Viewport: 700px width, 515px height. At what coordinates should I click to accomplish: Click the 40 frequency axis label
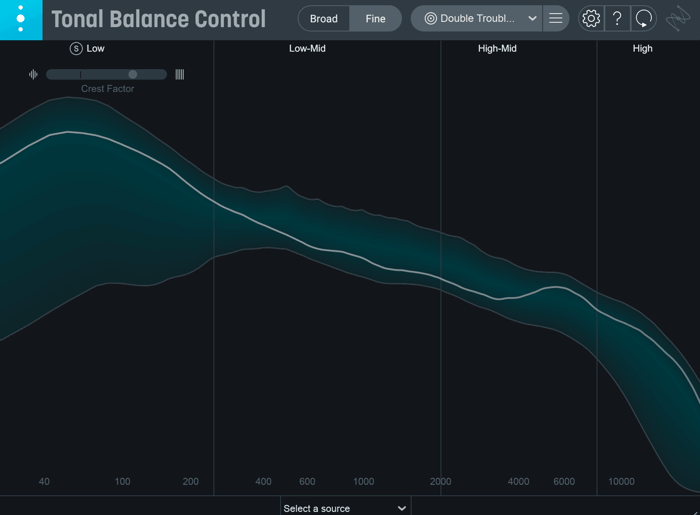(44, 482)
